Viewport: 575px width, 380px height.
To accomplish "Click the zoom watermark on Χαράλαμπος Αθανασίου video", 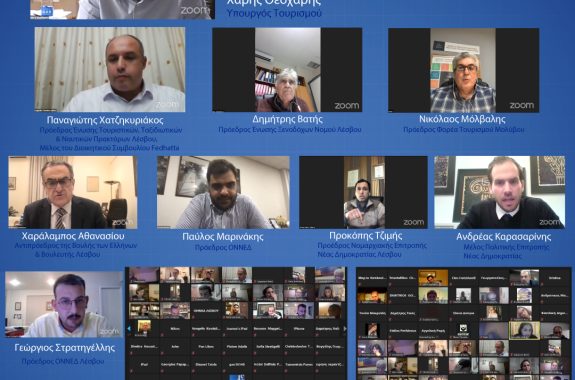I will click(x=123, y=222).
